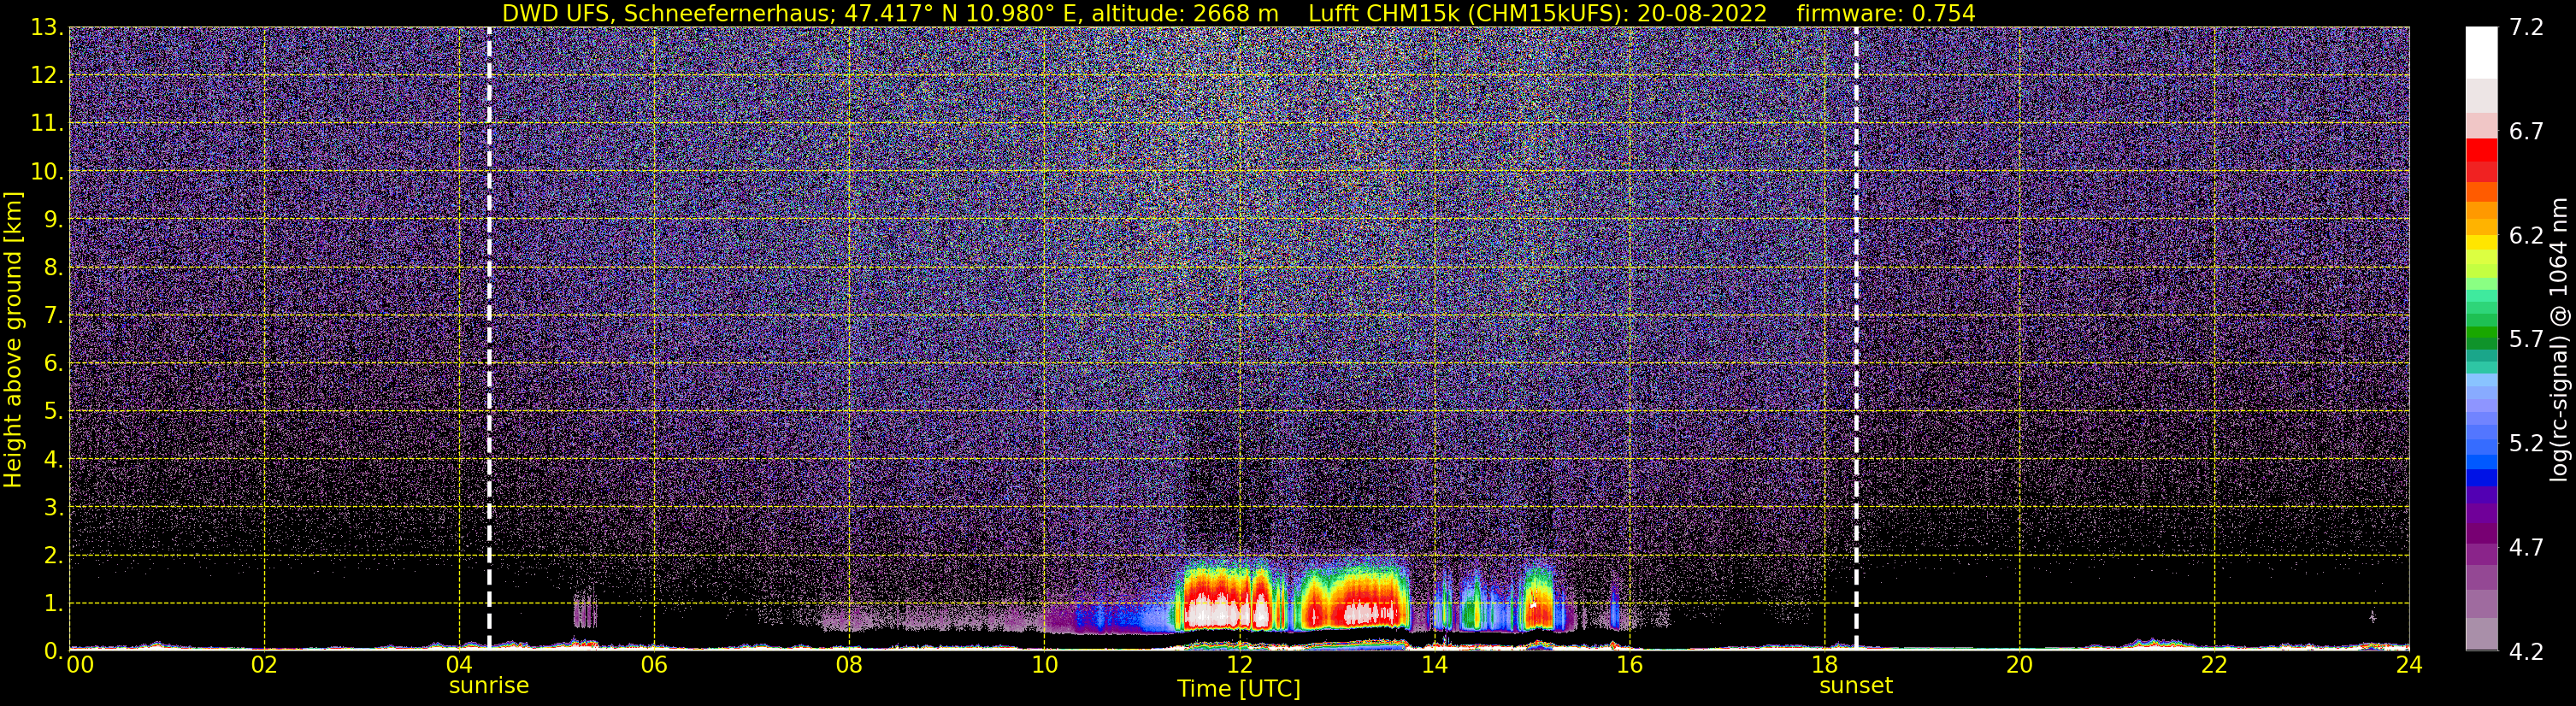Click the '02' time axis tick label

(x=264, y=666)
